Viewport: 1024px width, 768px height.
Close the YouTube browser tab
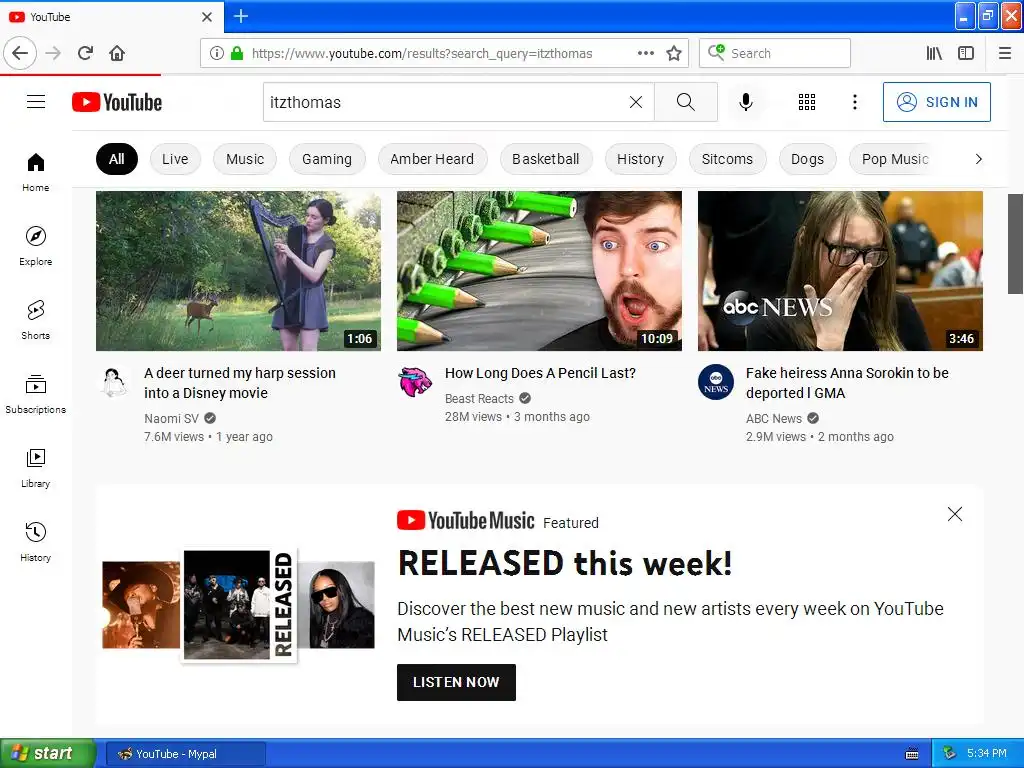coord(207,17)
